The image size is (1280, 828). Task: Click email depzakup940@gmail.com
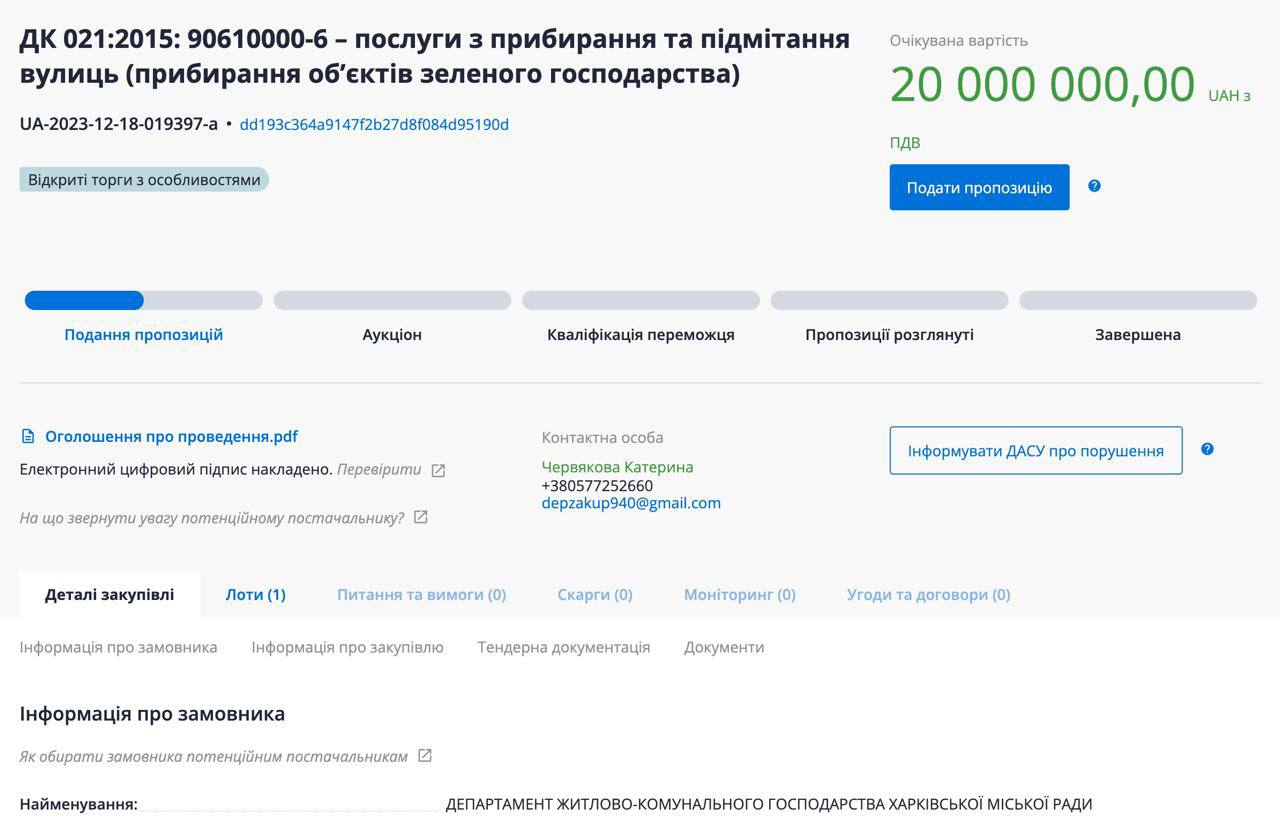(631, 503)
